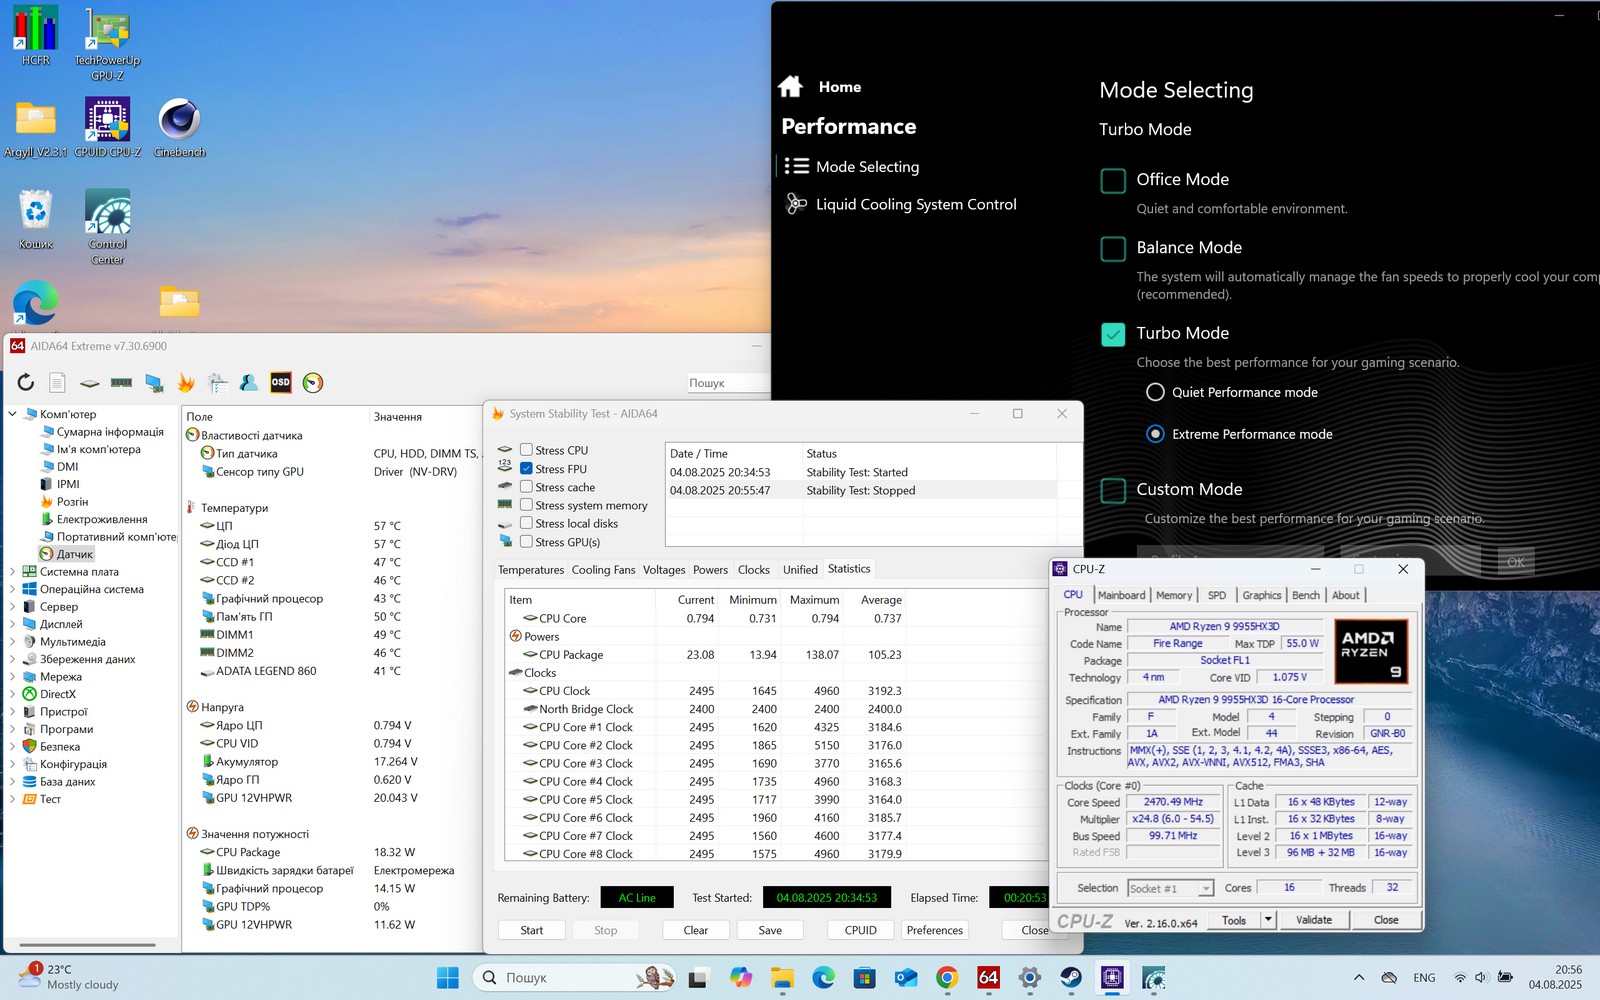This screenshot has height=1000, width=1600.
Task: Click the taskbar Пошук search box
Action: pyautogui.click(x=575, y=977)
